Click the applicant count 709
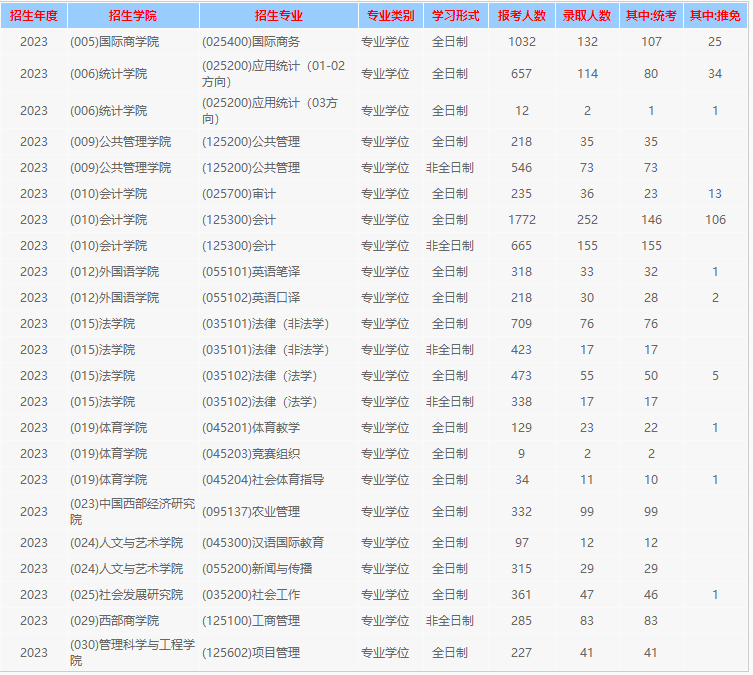Screen dimensions: 753x675 [522, 324]
